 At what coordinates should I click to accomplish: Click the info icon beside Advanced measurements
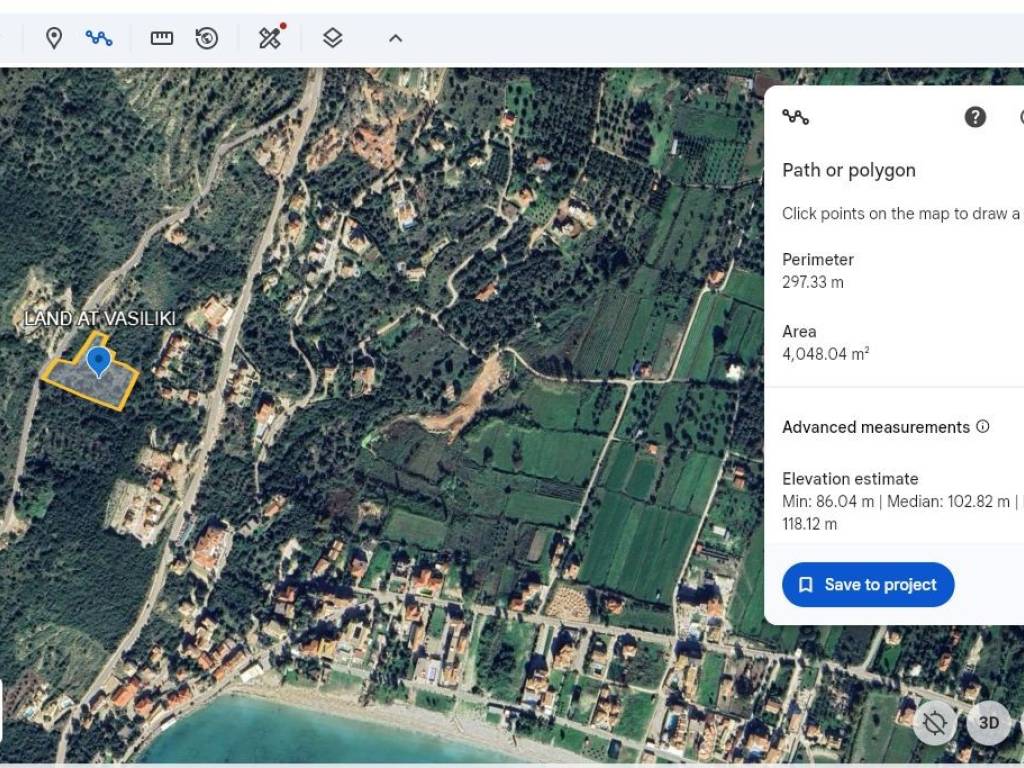point(983,427)
